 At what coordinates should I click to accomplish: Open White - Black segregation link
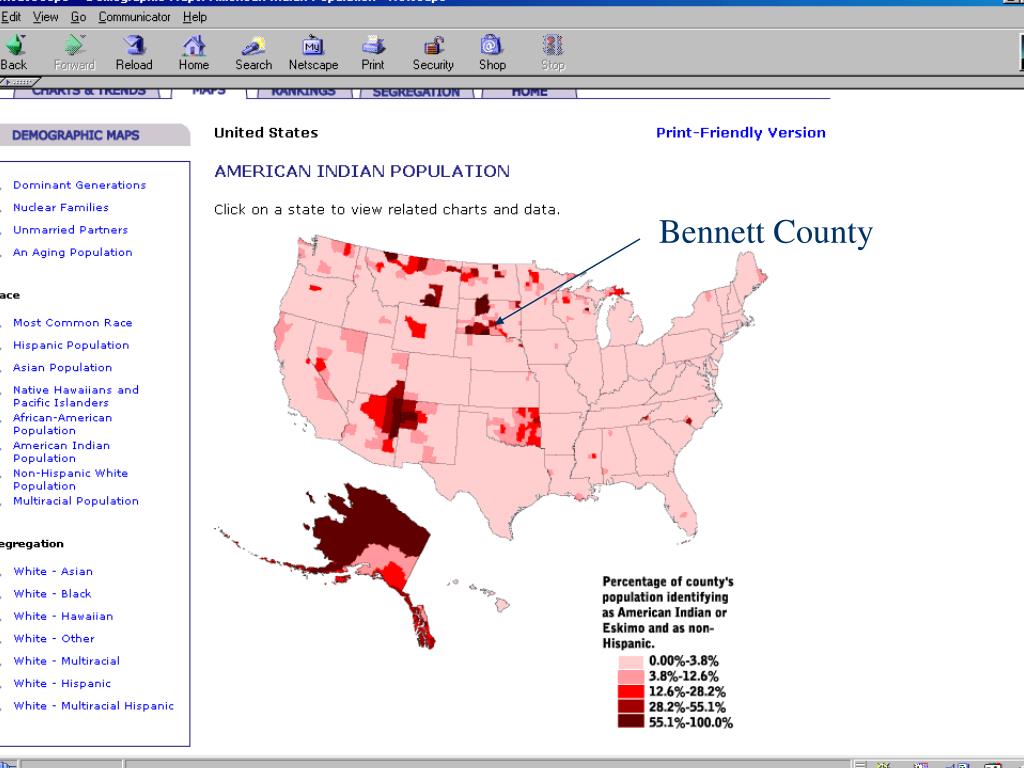pos(52,594)
